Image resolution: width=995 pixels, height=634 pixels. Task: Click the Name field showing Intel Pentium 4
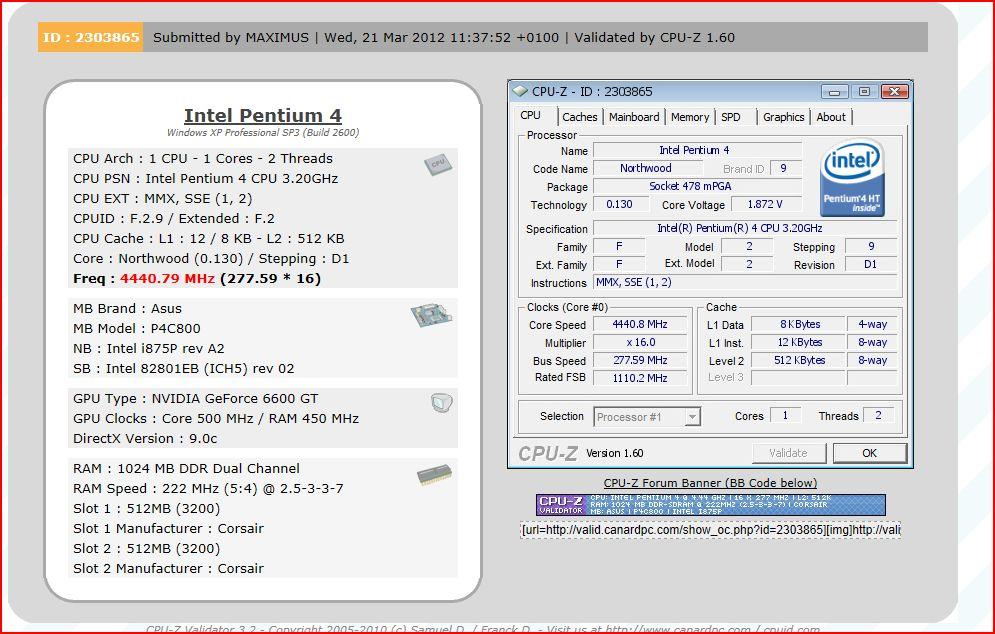tap(697, 150)
